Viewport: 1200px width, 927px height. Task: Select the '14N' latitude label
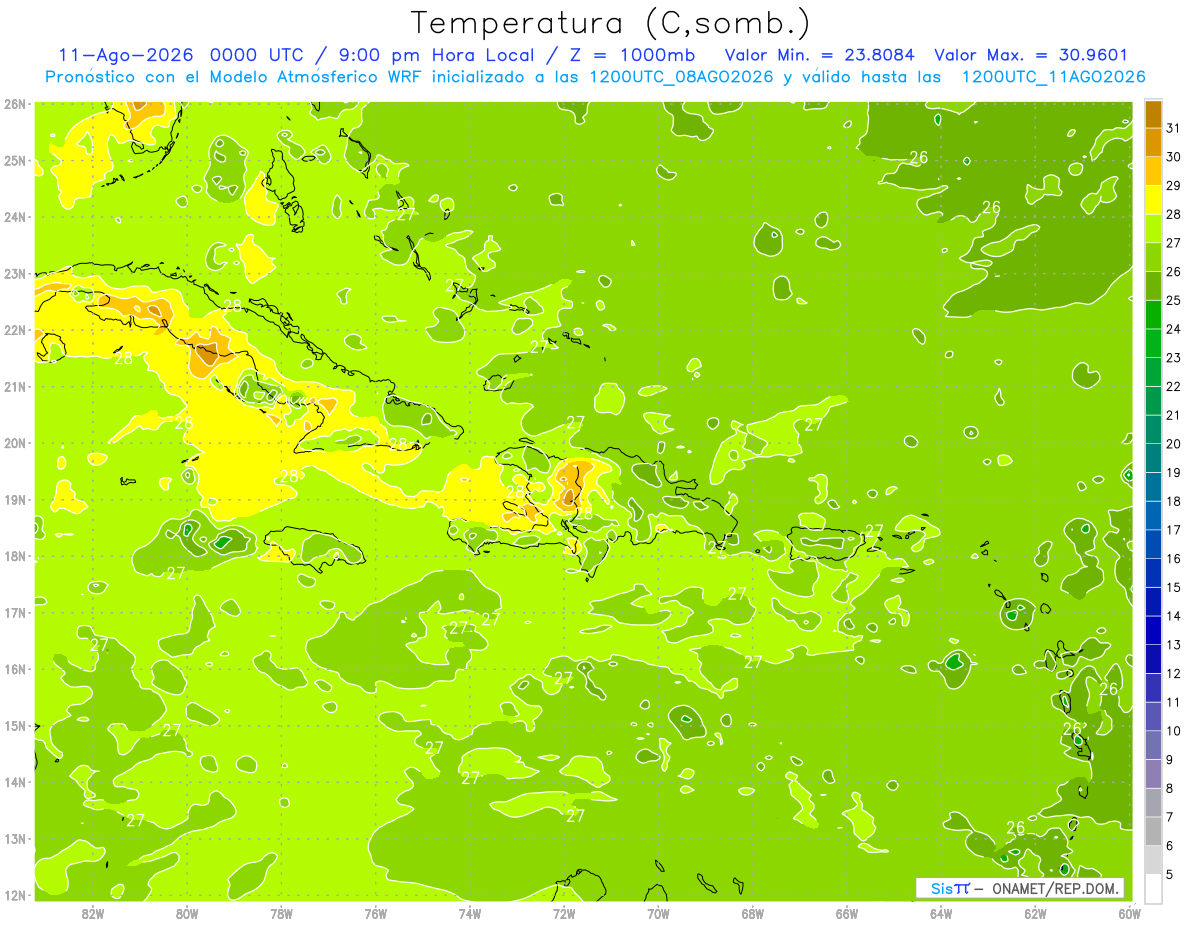pos(15,782)
